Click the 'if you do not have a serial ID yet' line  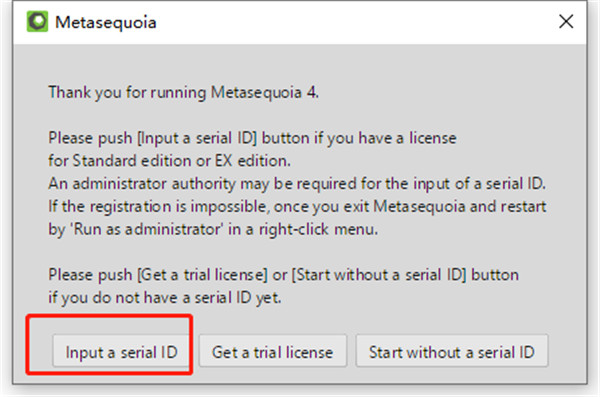[x=165, y=298]
